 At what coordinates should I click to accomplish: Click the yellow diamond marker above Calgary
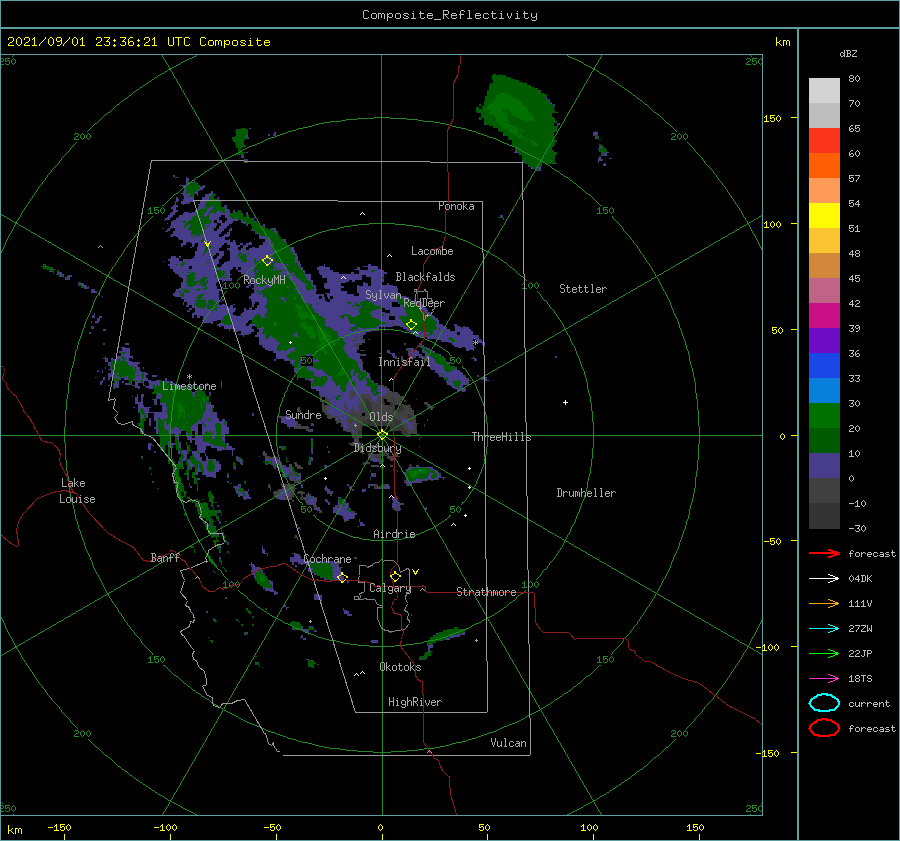[395, 576]
